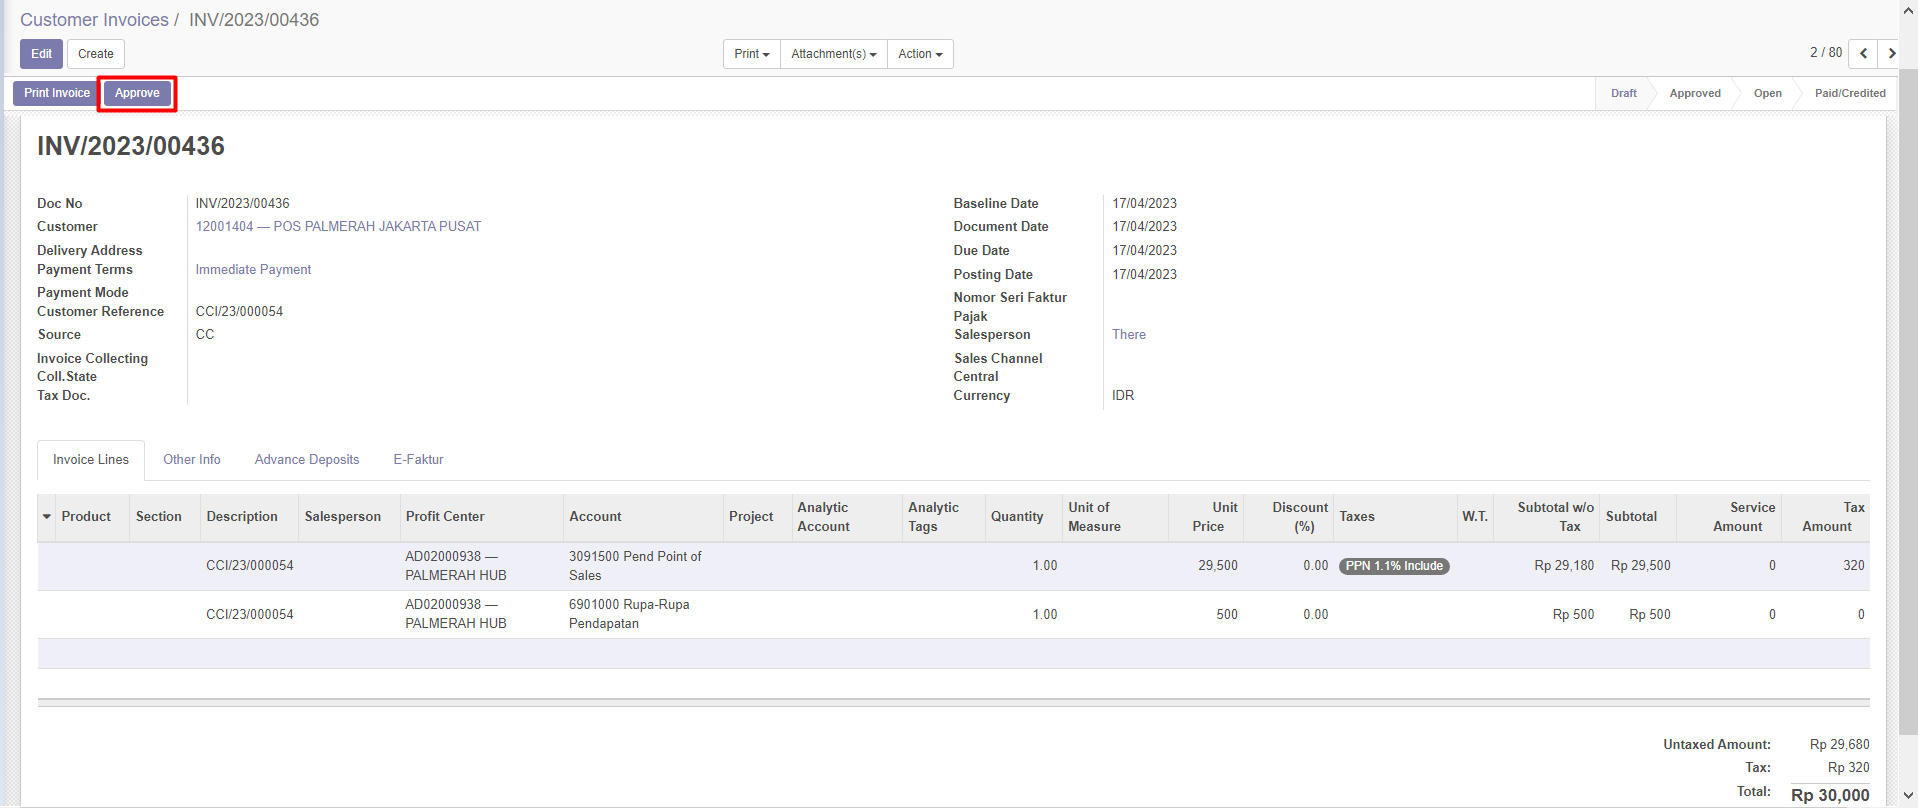
Task: Approve the invoice
Action: point(137,93)
